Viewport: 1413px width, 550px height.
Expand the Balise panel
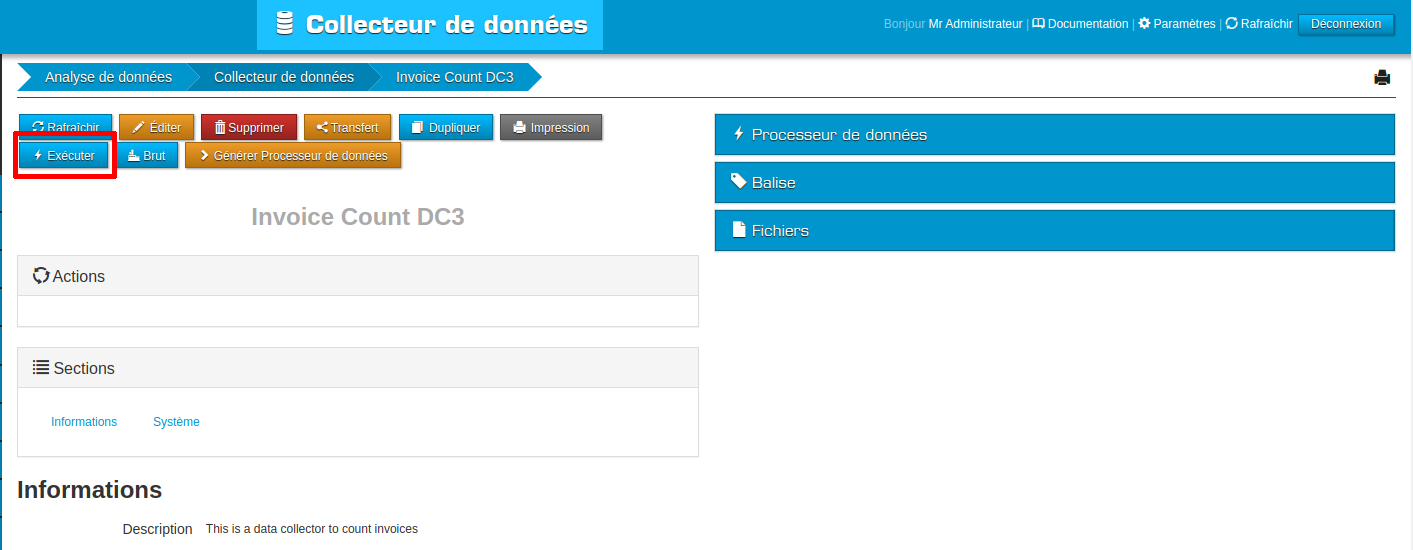coord(1054,183)
